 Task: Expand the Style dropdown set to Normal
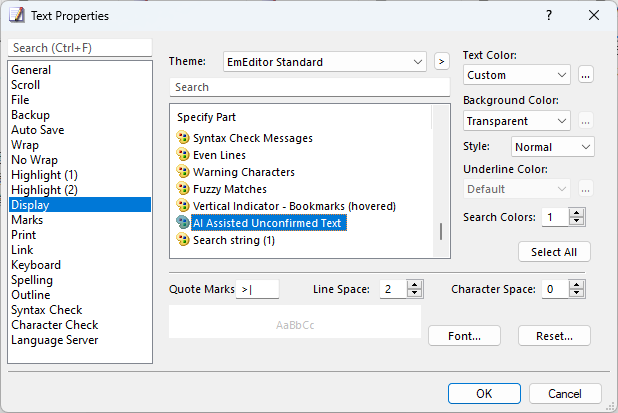click(553, 147)
